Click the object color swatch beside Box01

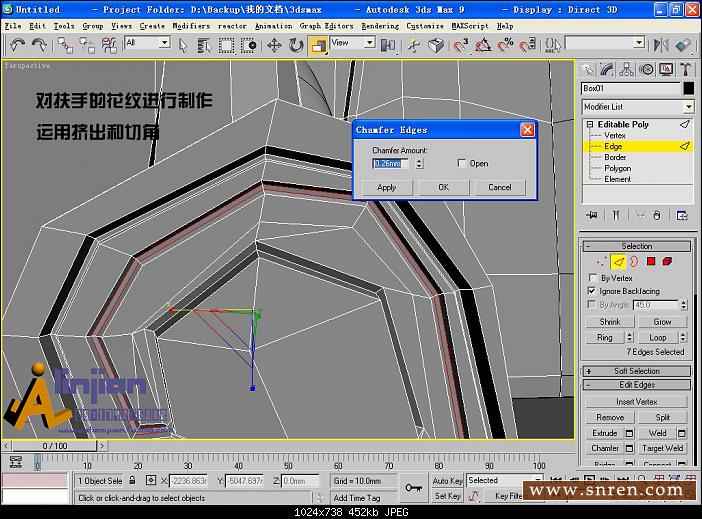[x=688, y=88]
